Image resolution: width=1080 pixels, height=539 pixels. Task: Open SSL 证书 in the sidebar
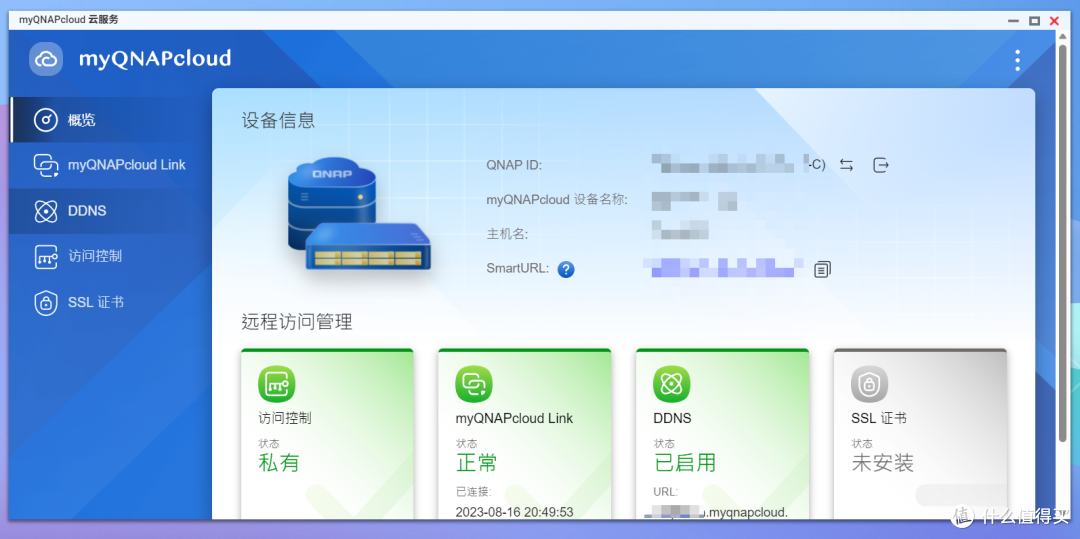[x=110, y=302]
